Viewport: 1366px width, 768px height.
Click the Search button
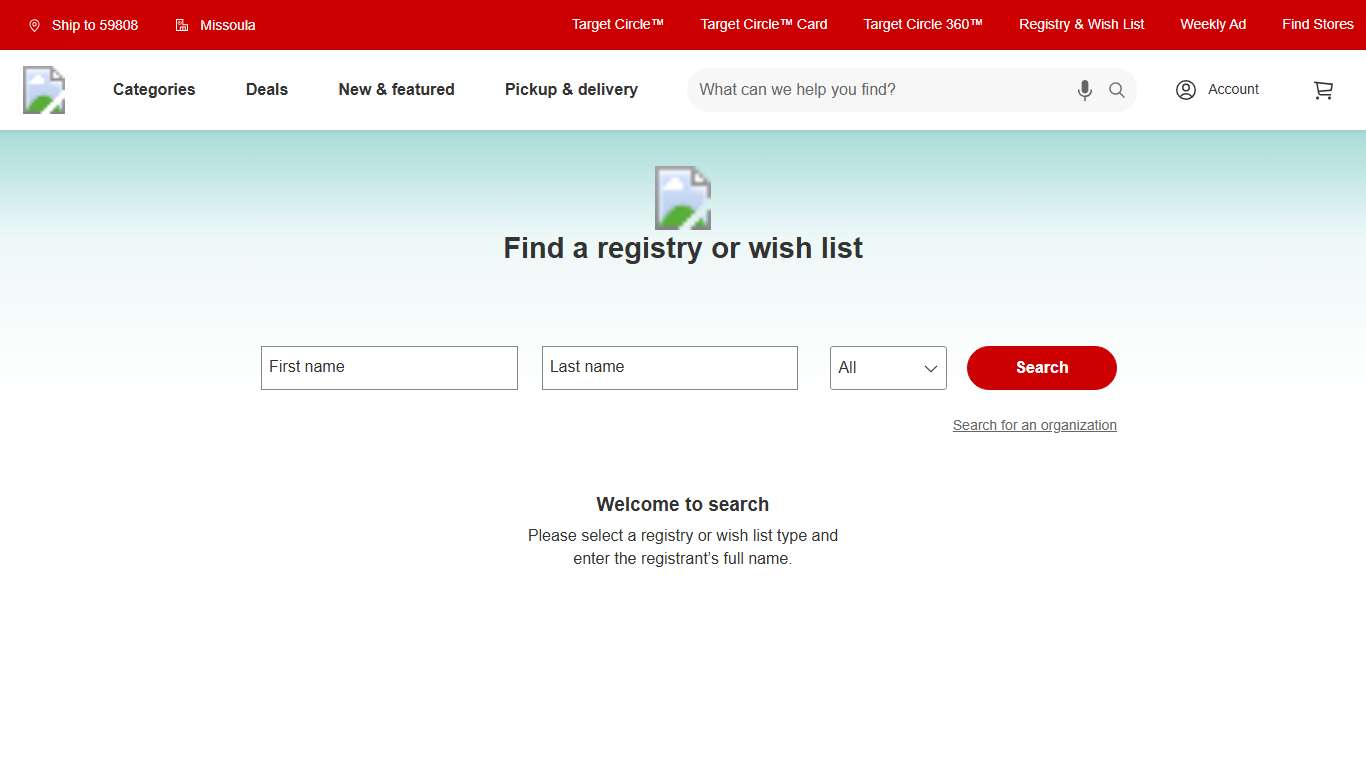tap(1041, 368)
